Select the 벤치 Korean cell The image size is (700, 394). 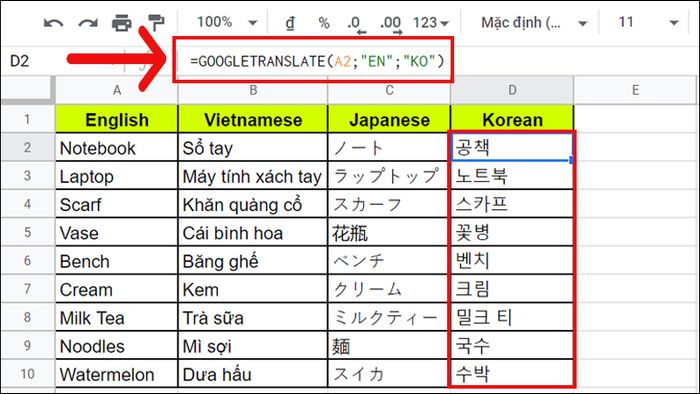(512, 261)
